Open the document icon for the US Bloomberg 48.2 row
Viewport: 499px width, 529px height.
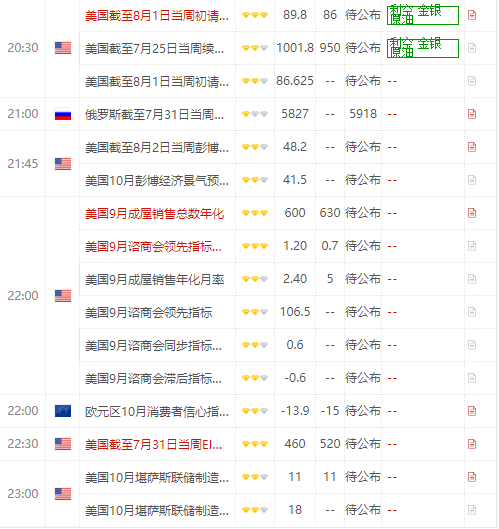click(472, 147)
